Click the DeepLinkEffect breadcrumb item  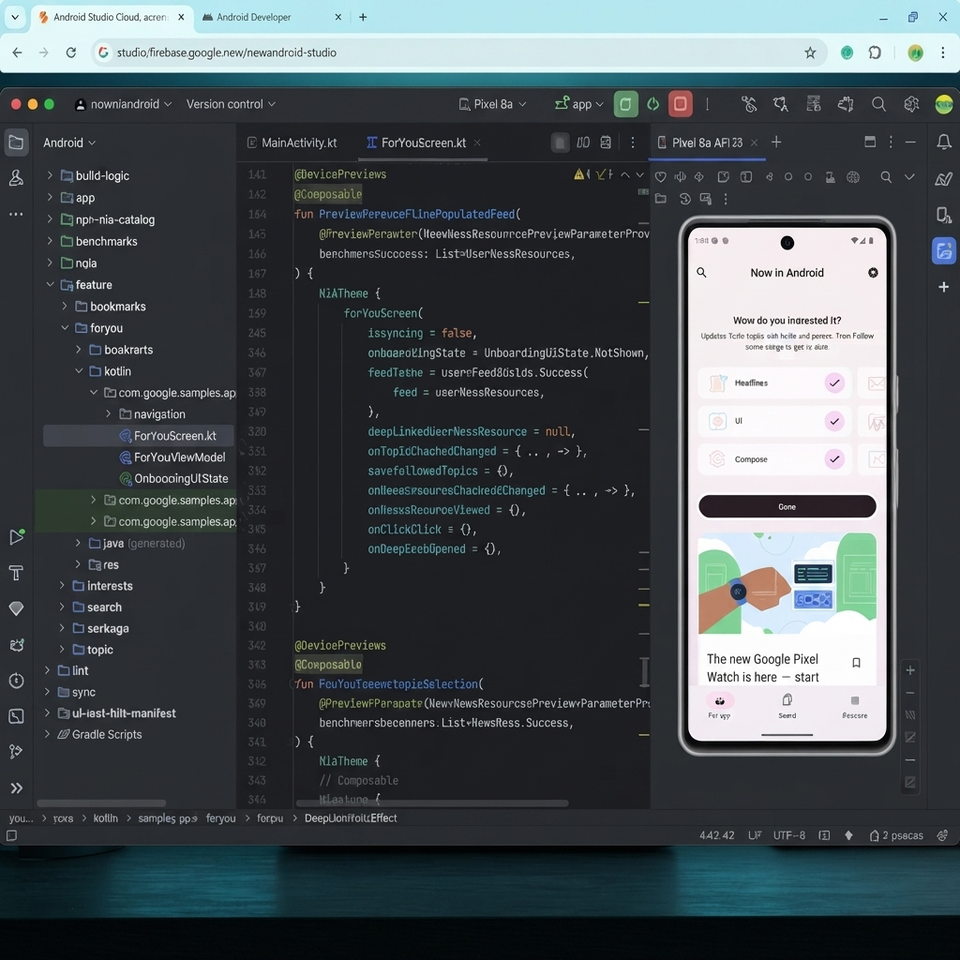pos(350,818)
